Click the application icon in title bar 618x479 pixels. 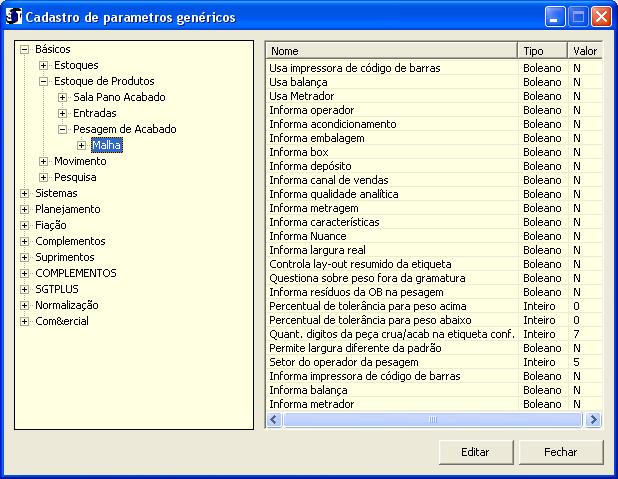click(14, 17)
